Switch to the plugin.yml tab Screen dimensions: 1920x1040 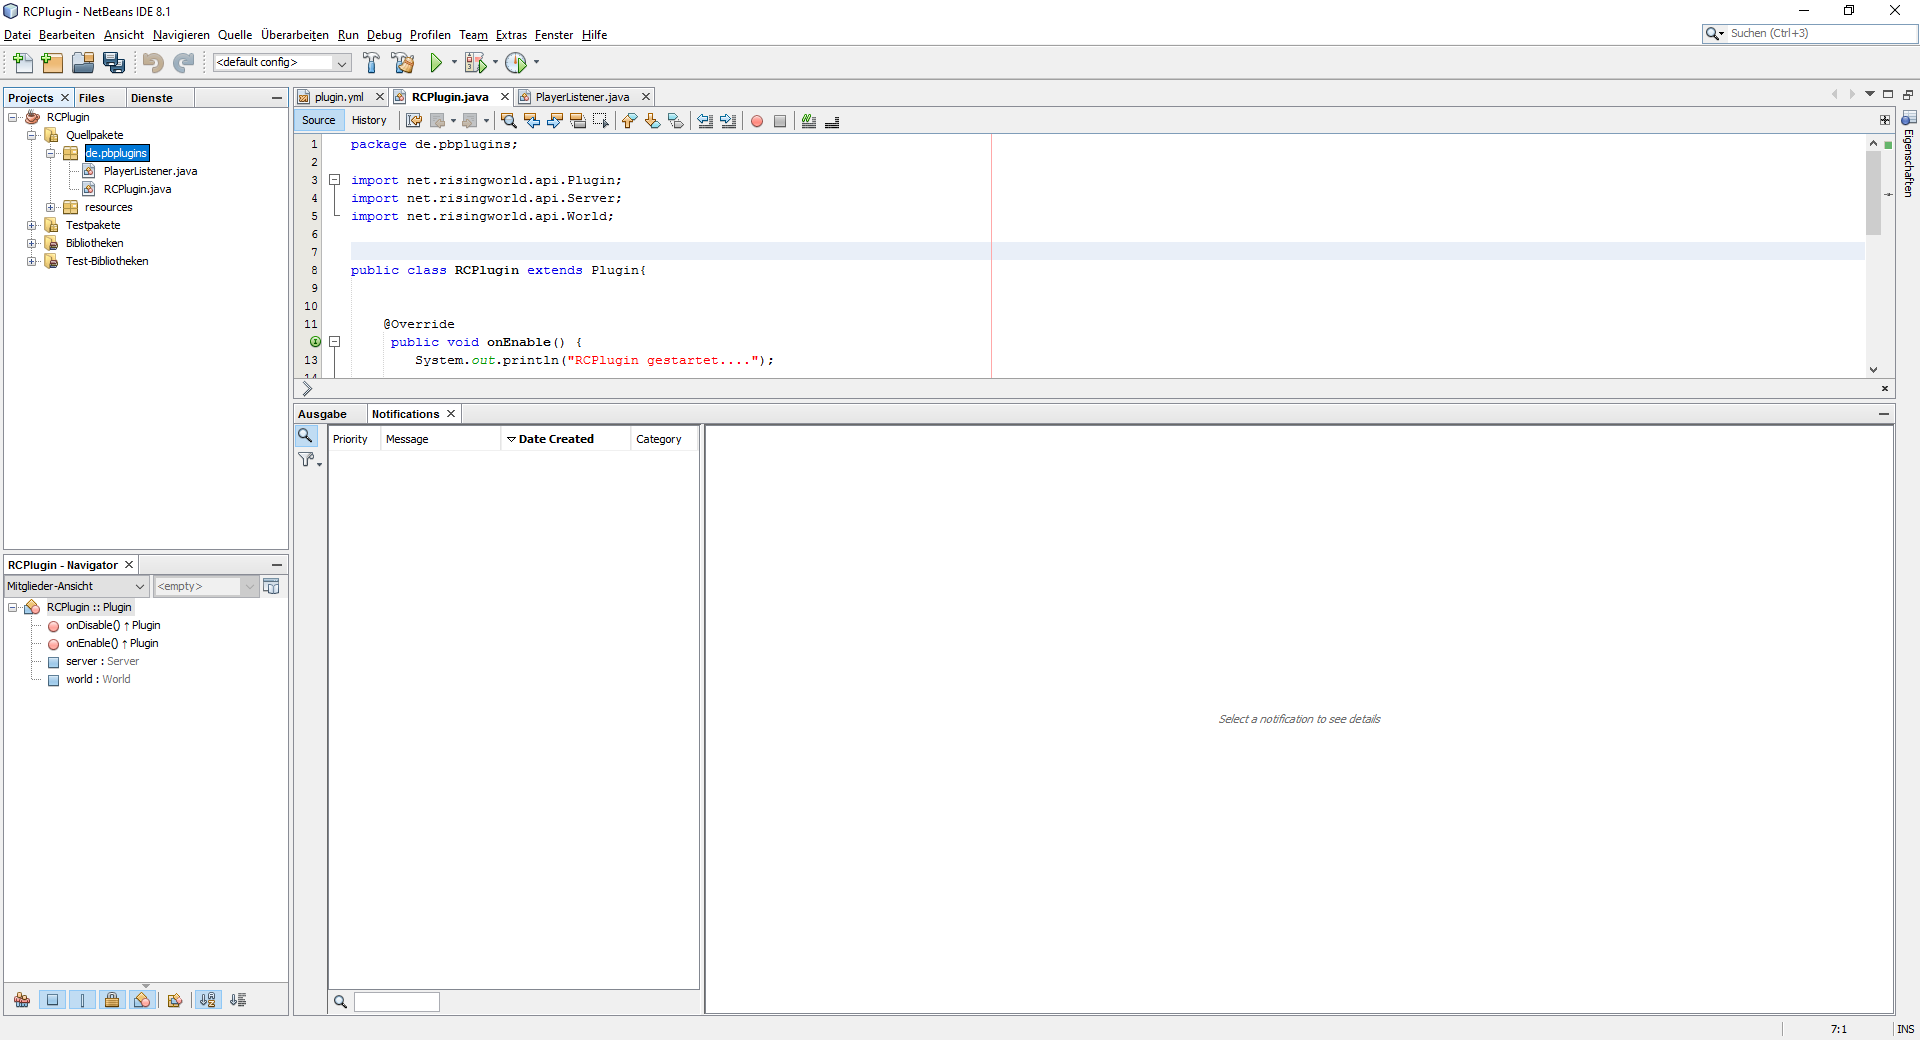tap(339, 97)
